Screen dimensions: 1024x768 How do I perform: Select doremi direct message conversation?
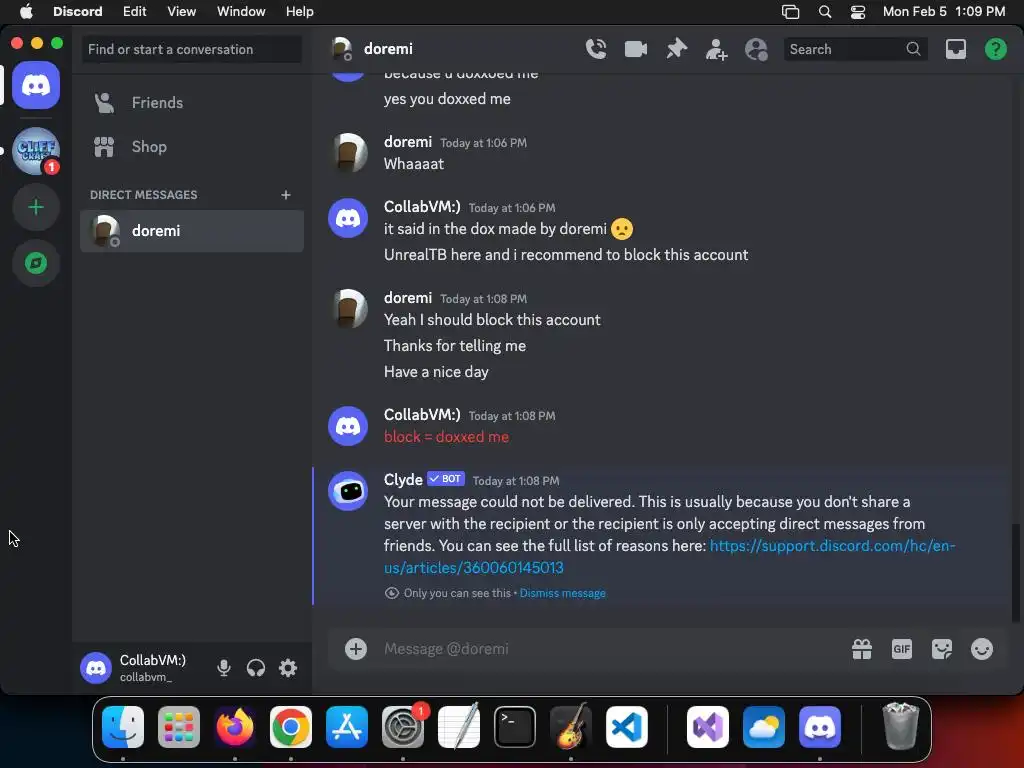(x=191, y=231)
